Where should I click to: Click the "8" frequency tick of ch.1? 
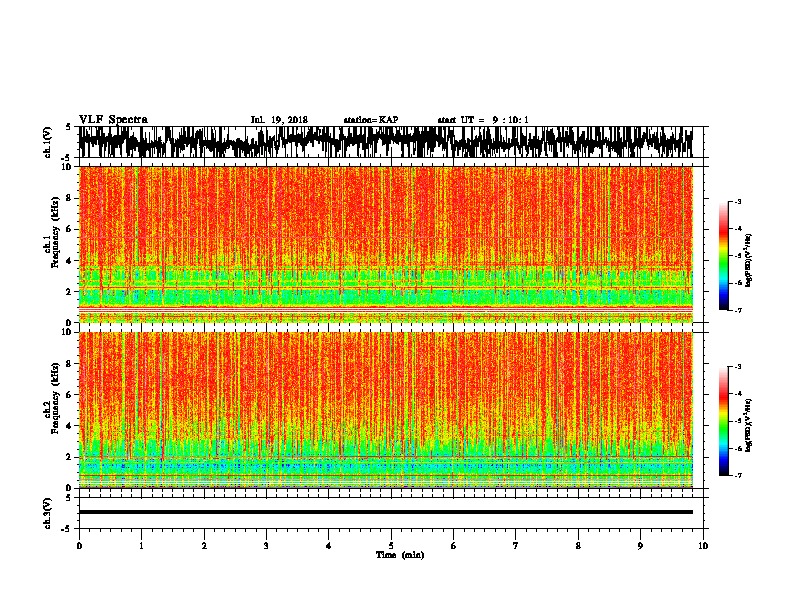(x=70, y=198)
